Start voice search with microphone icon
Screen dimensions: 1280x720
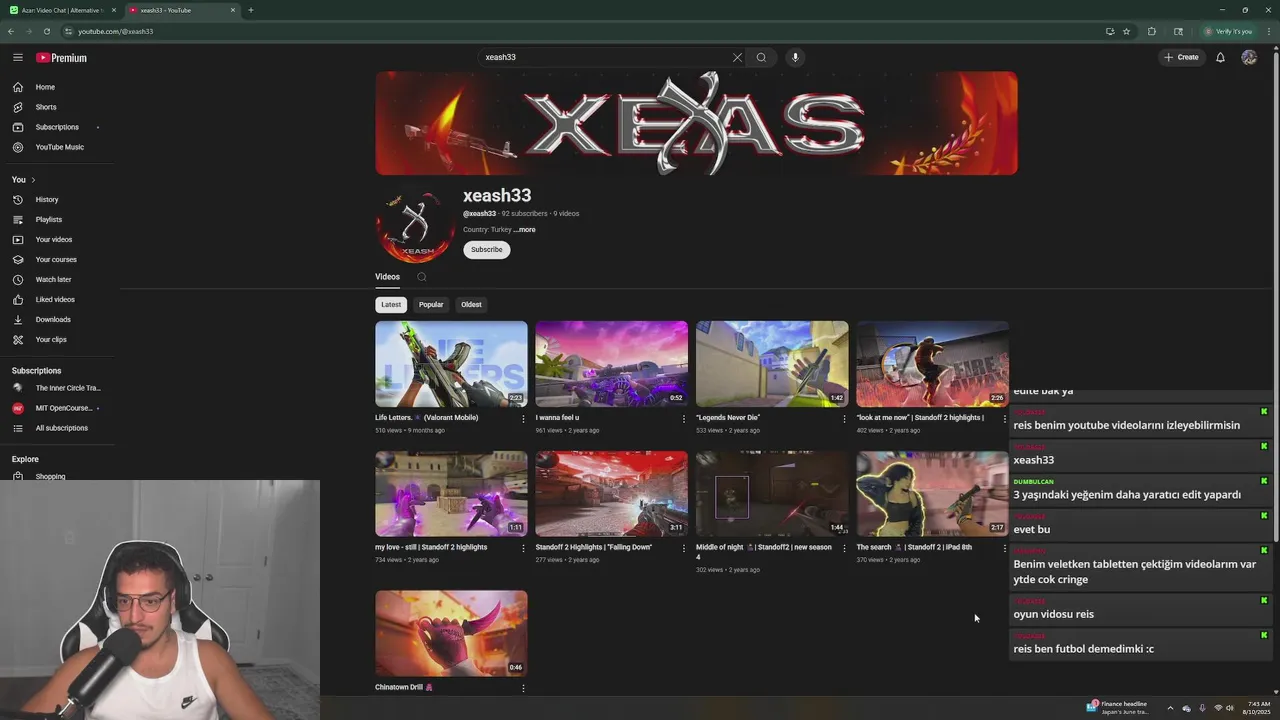(795, 57)
